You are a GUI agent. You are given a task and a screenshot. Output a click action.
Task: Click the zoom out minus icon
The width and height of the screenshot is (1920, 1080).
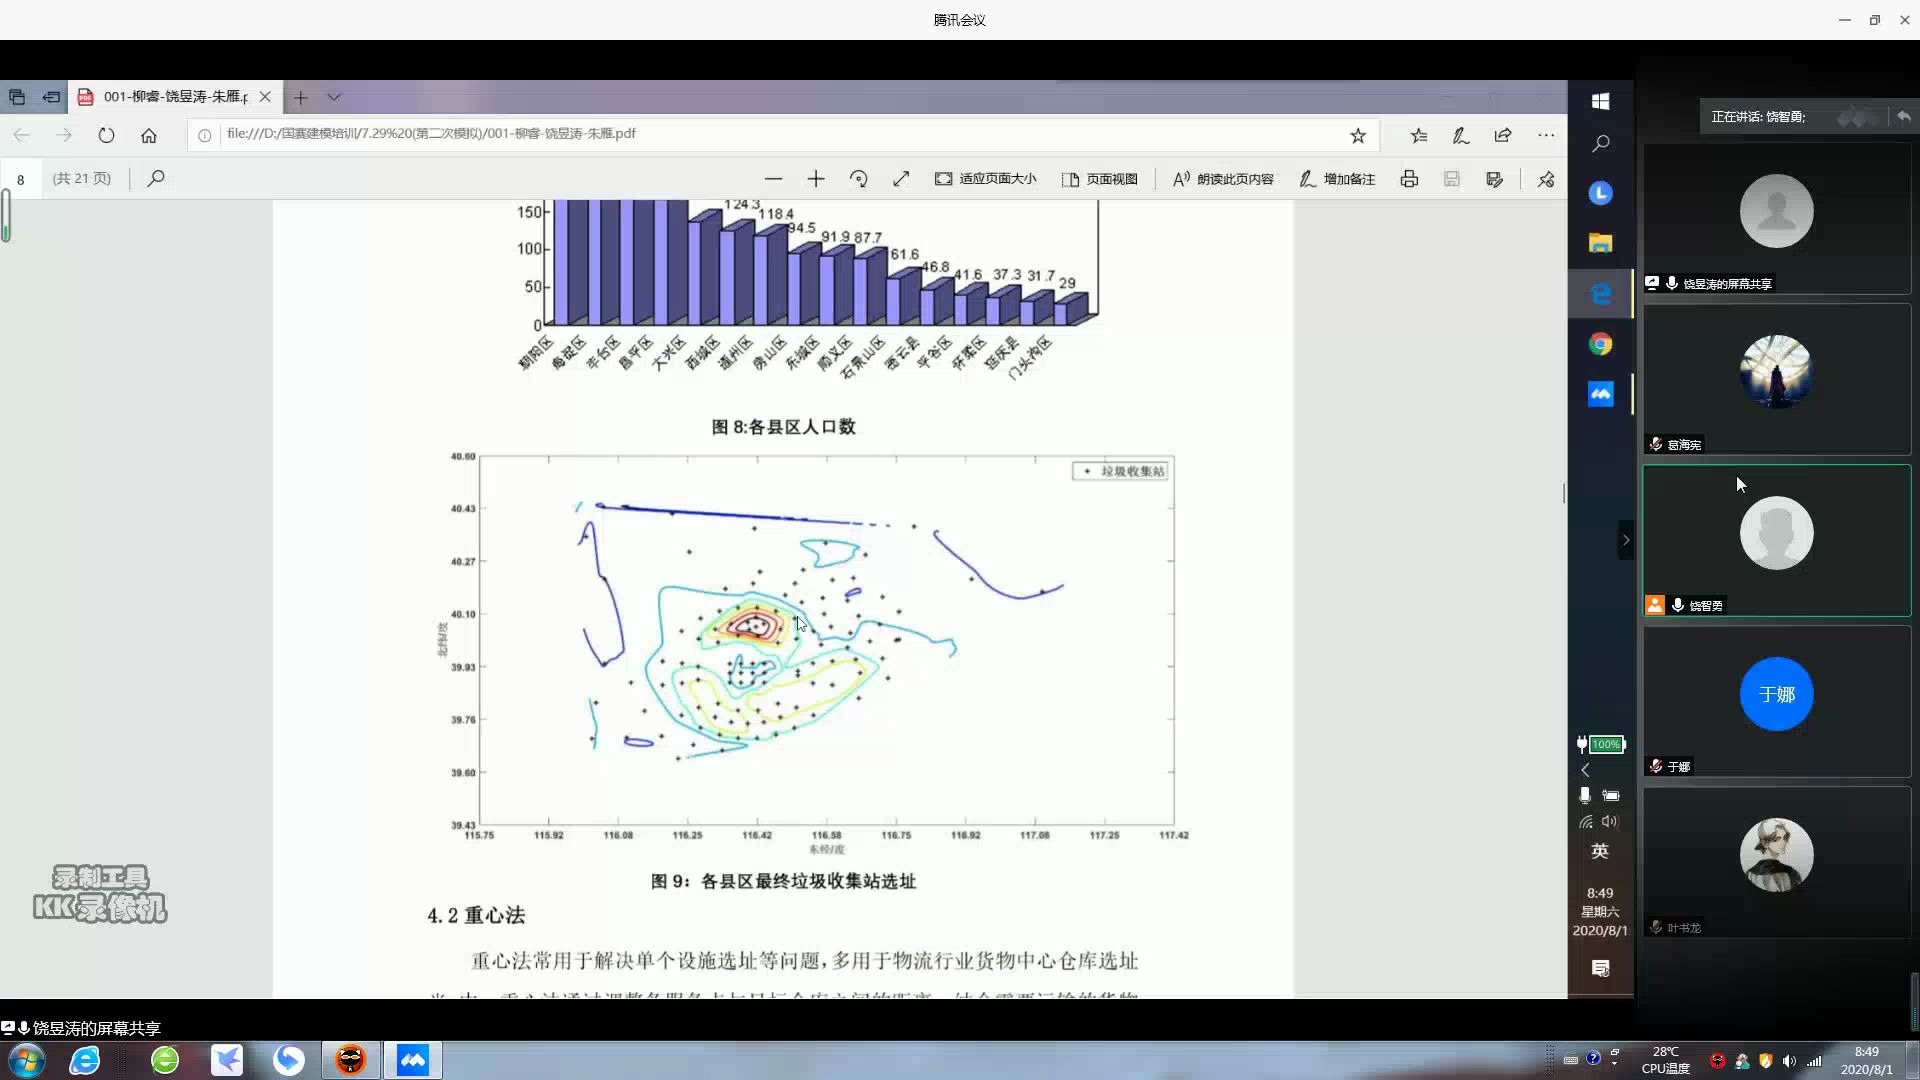click(x=773, y=179)
